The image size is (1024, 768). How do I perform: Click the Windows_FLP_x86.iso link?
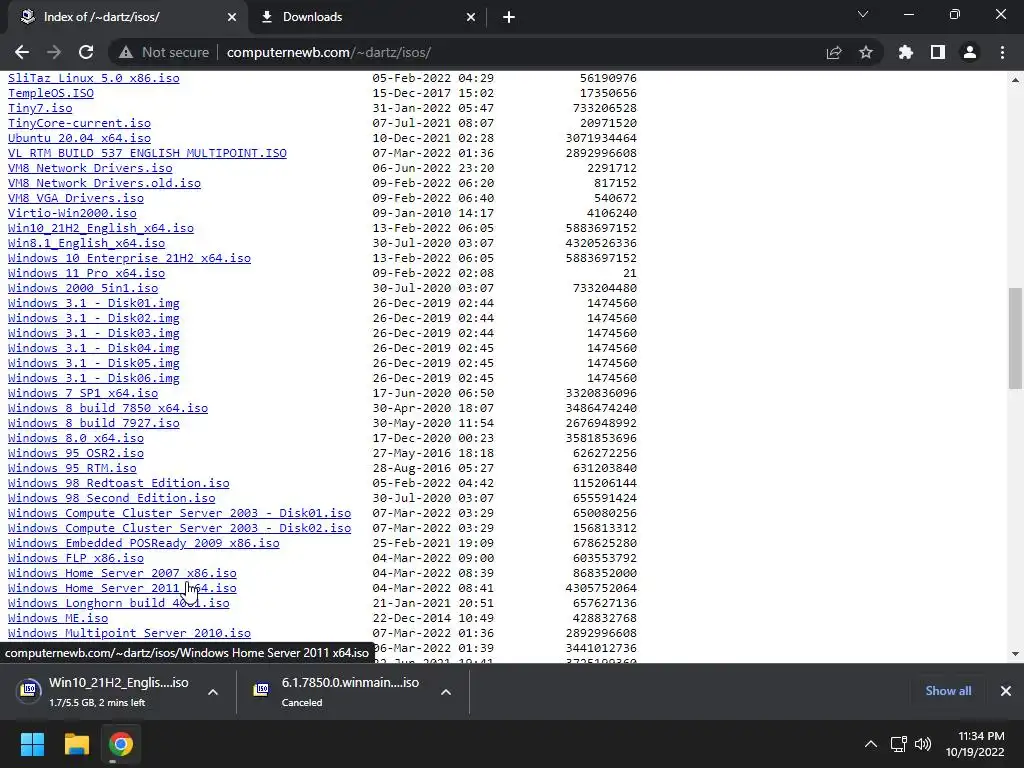(x=76, y=558)
